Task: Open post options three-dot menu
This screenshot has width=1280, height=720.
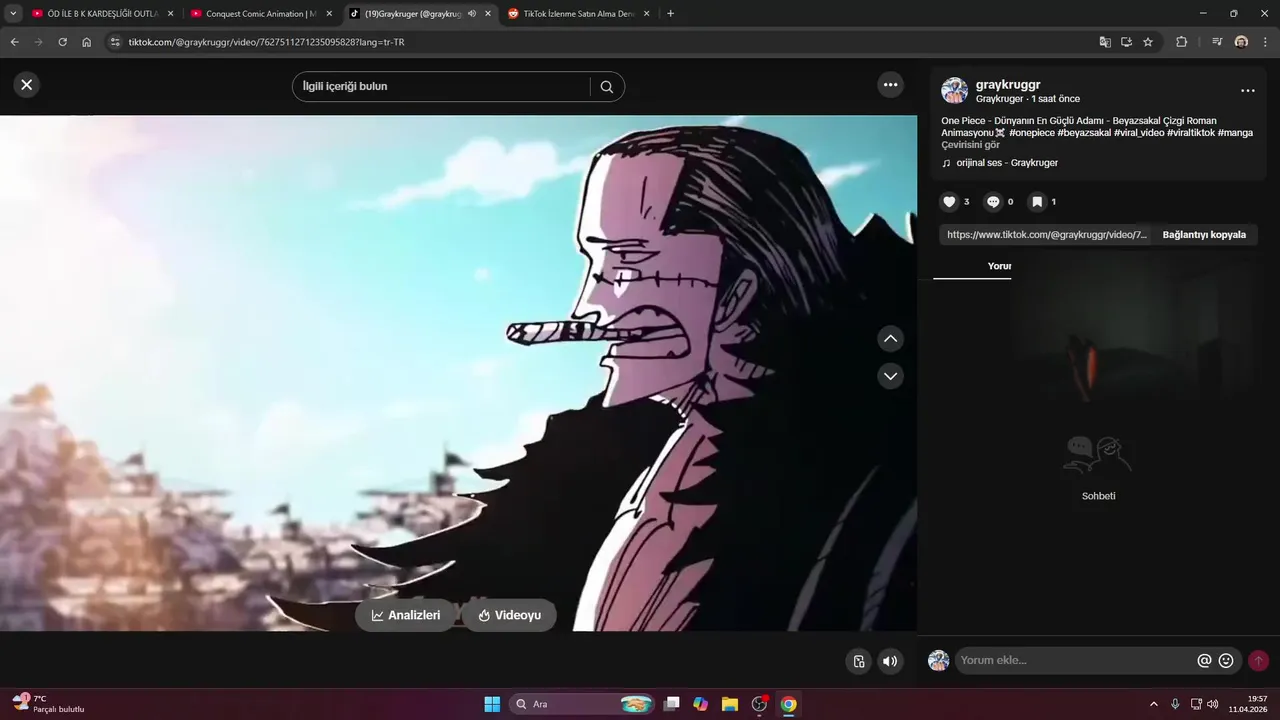Action: (1247, 91)
